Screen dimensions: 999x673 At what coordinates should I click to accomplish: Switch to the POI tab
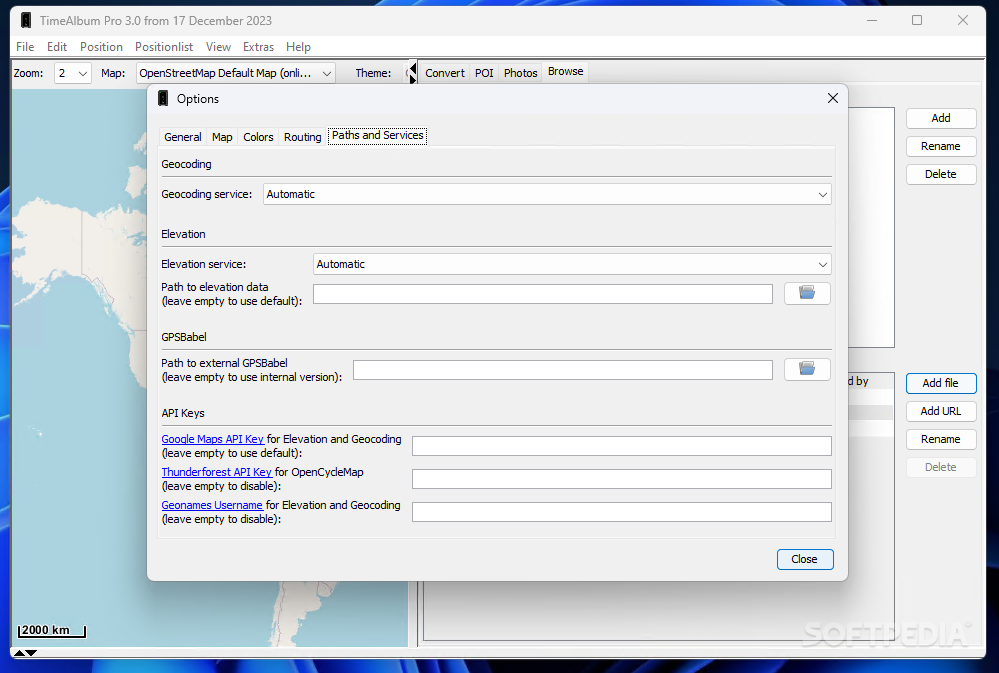point(484,73)
